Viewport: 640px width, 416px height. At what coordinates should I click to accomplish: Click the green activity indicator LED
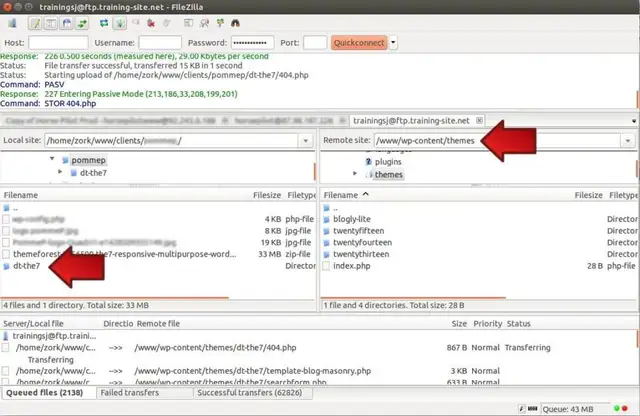click(616, 408)
